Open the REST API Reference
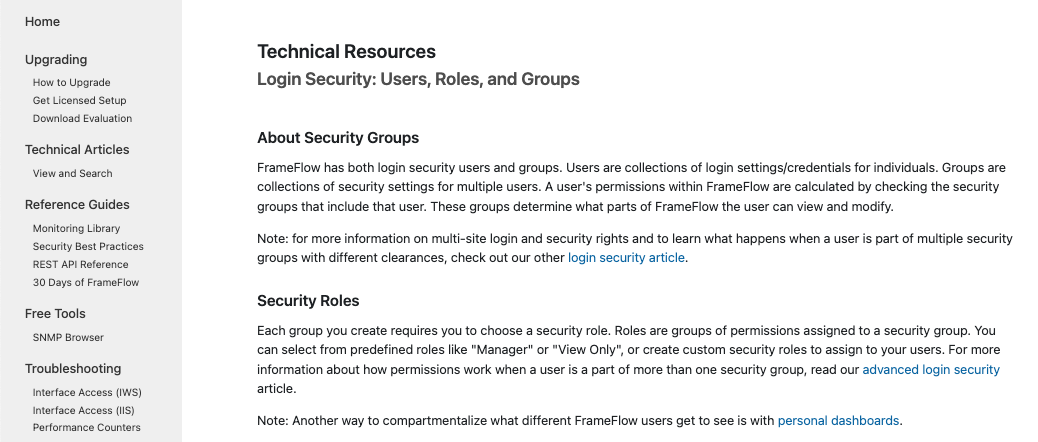 point(81,264)
